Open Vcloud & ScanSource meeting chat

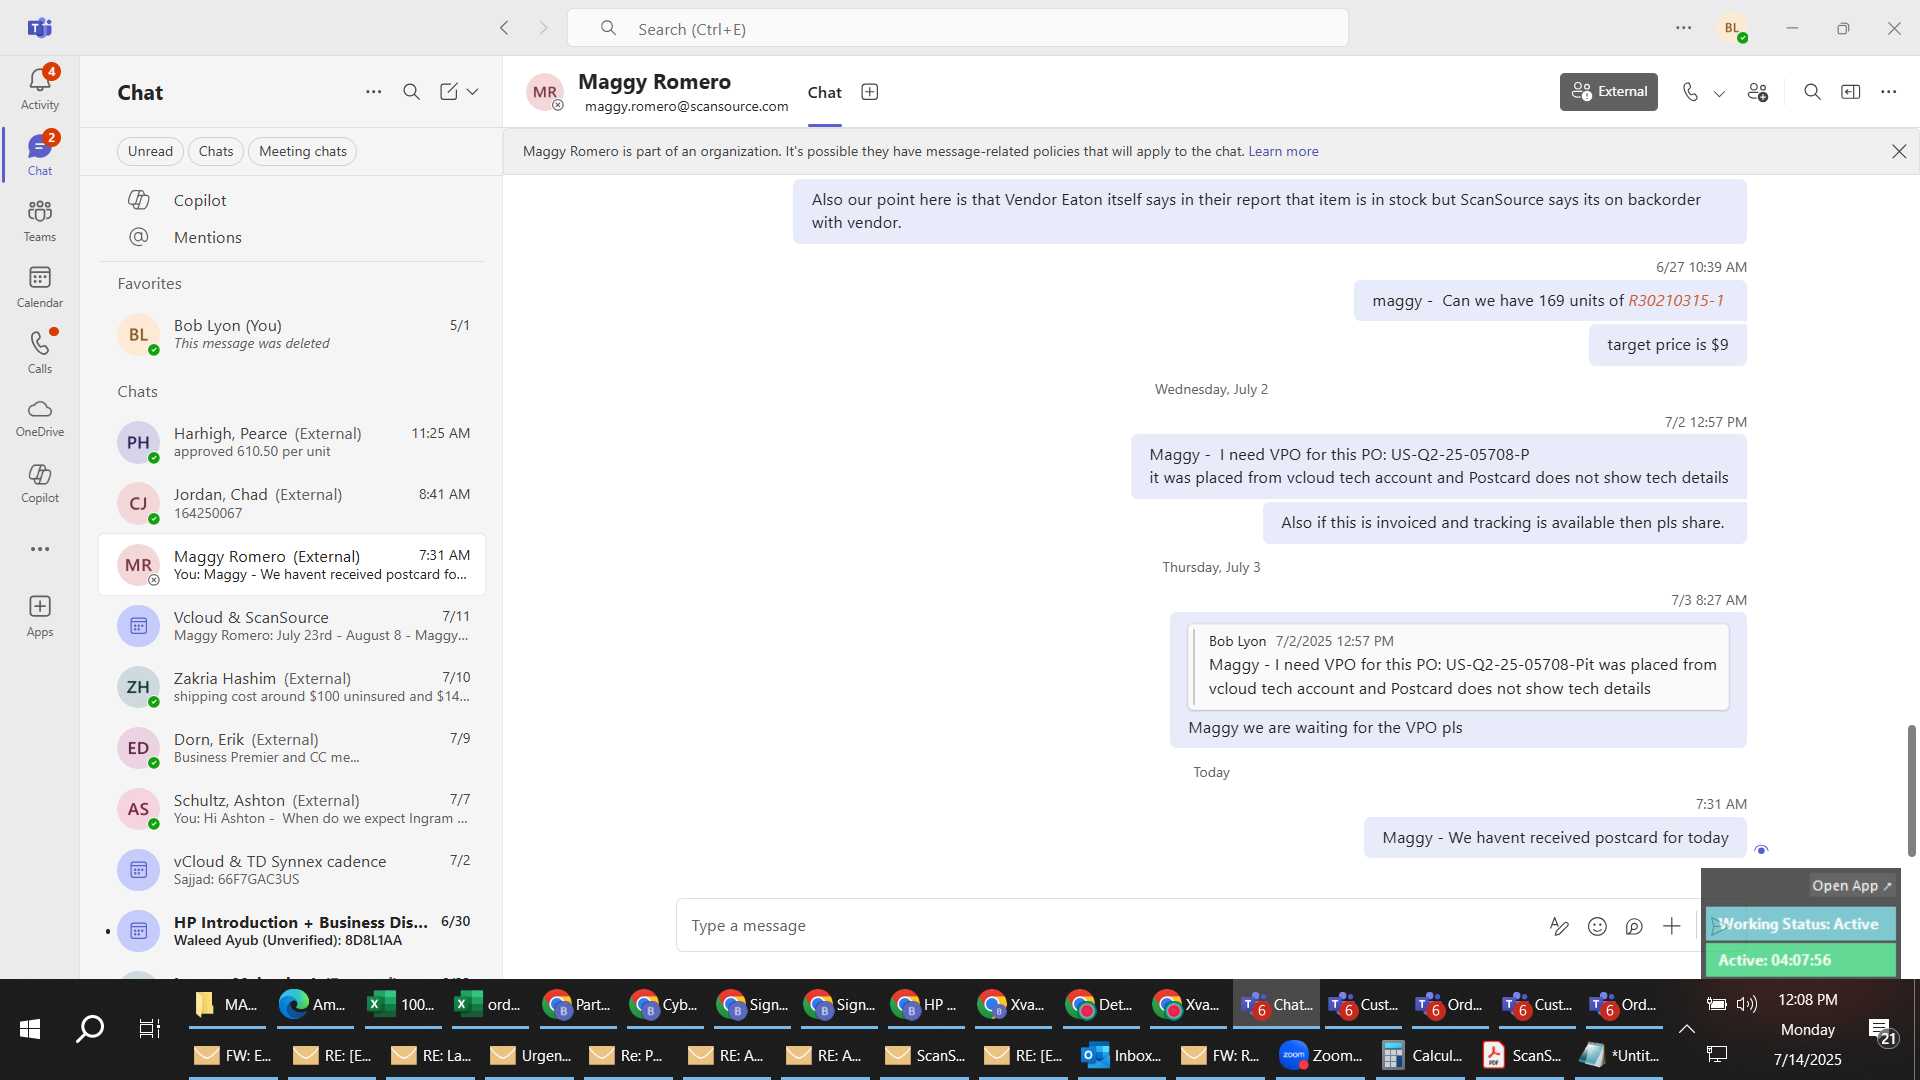(x=292, y=625)
